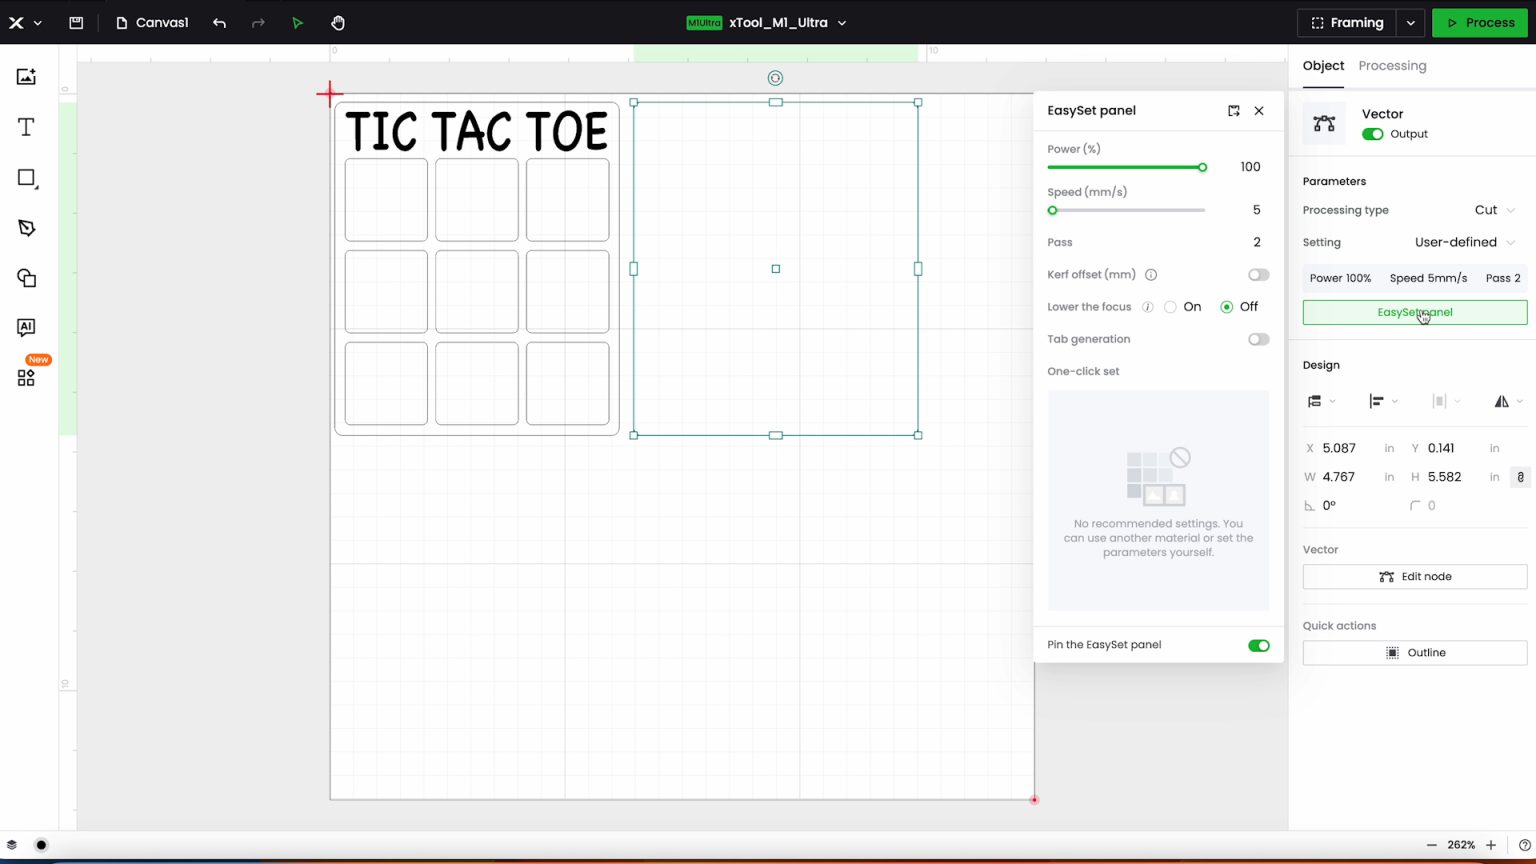
Task: Click the Undo arrow icon
Action: [x=219, y=23]
